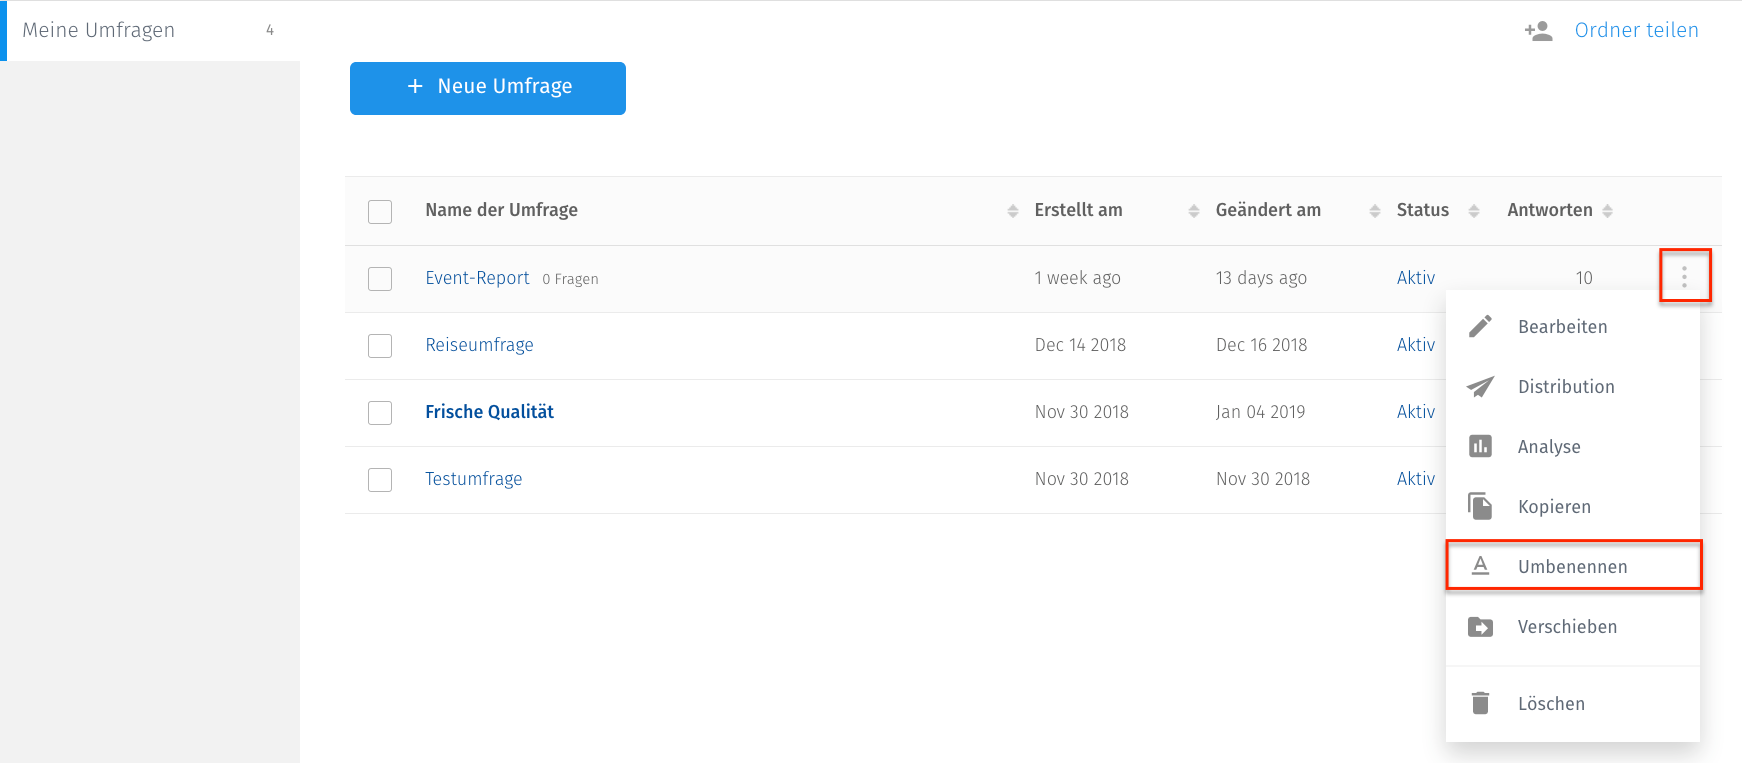Click the paper plane Distribution icon
This screenshot has width=1742, height=763.
pos(1480,387)
